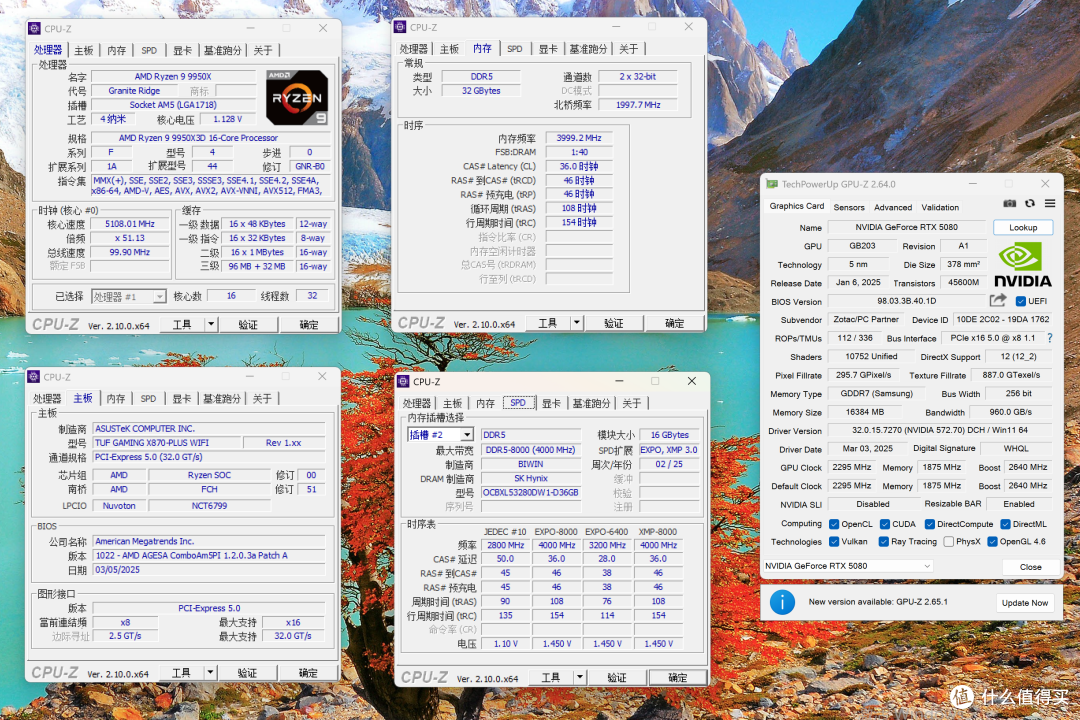The width and height of the screenshot is (1080, 720).
Task: Click the CPU-Z title icon in the memory window
Action: [x=399, y=27]
